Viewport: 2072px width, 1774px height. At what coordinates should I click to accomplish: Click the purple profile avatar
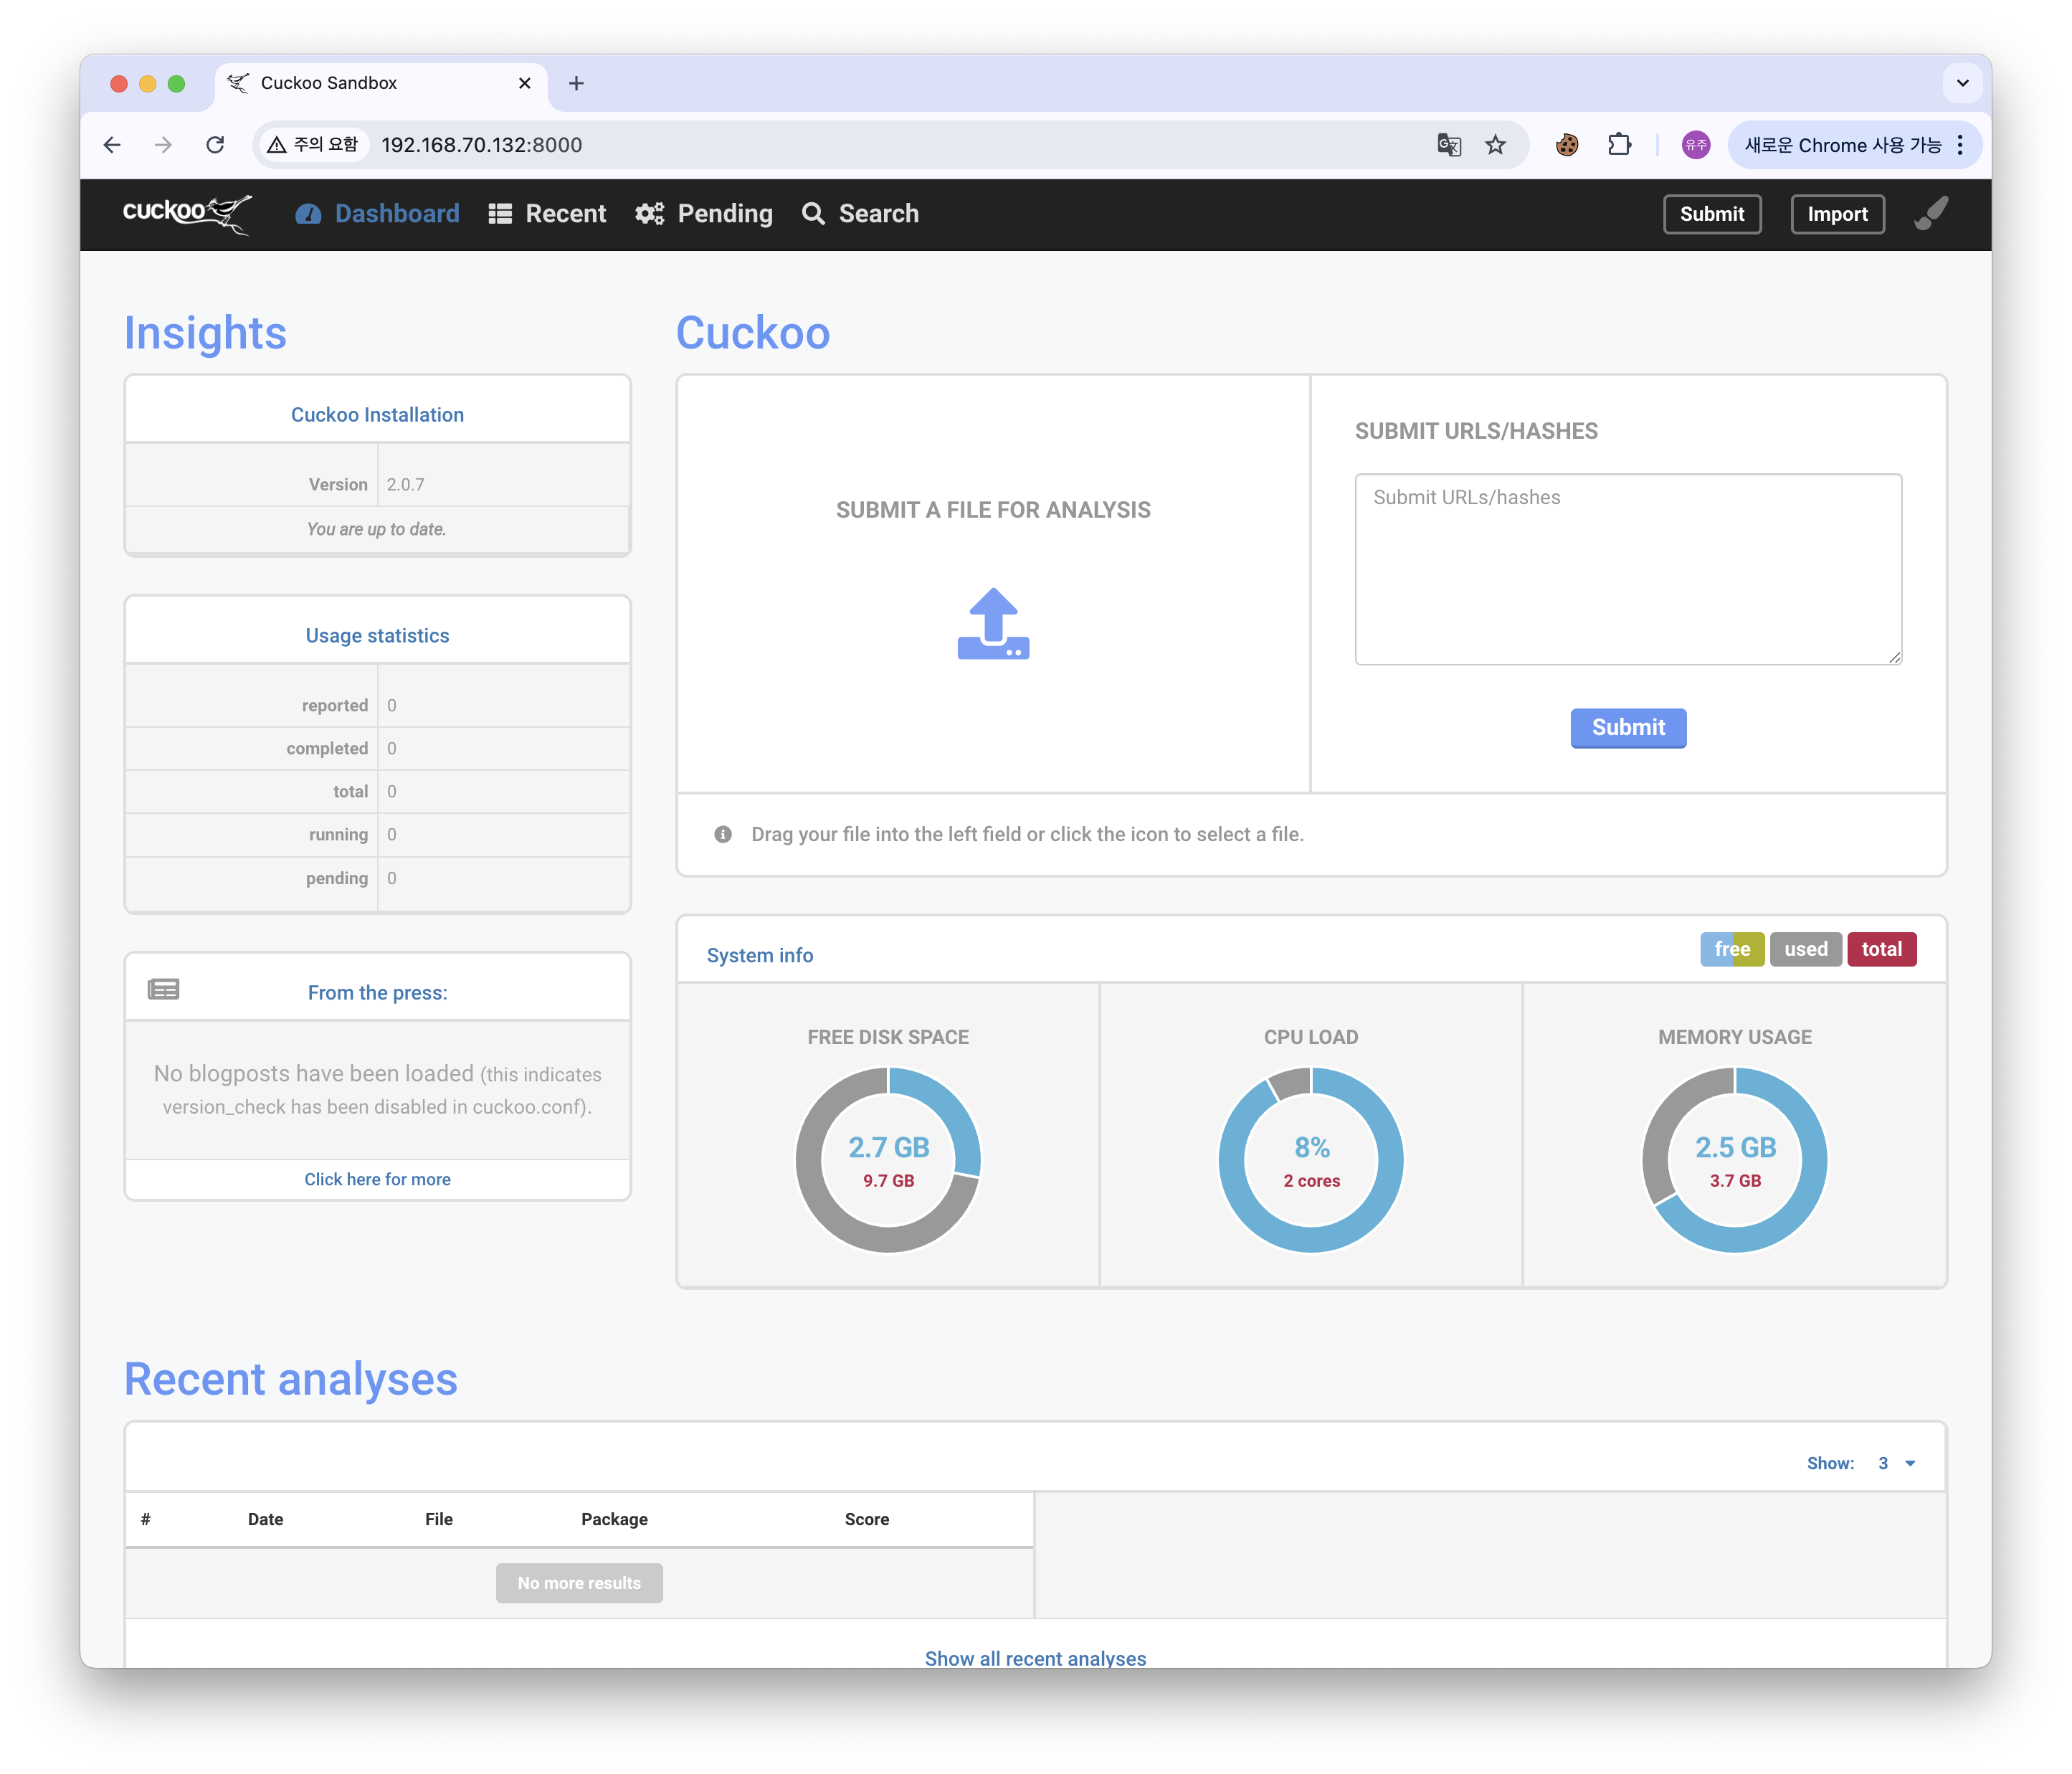[x=1695, y=145]
